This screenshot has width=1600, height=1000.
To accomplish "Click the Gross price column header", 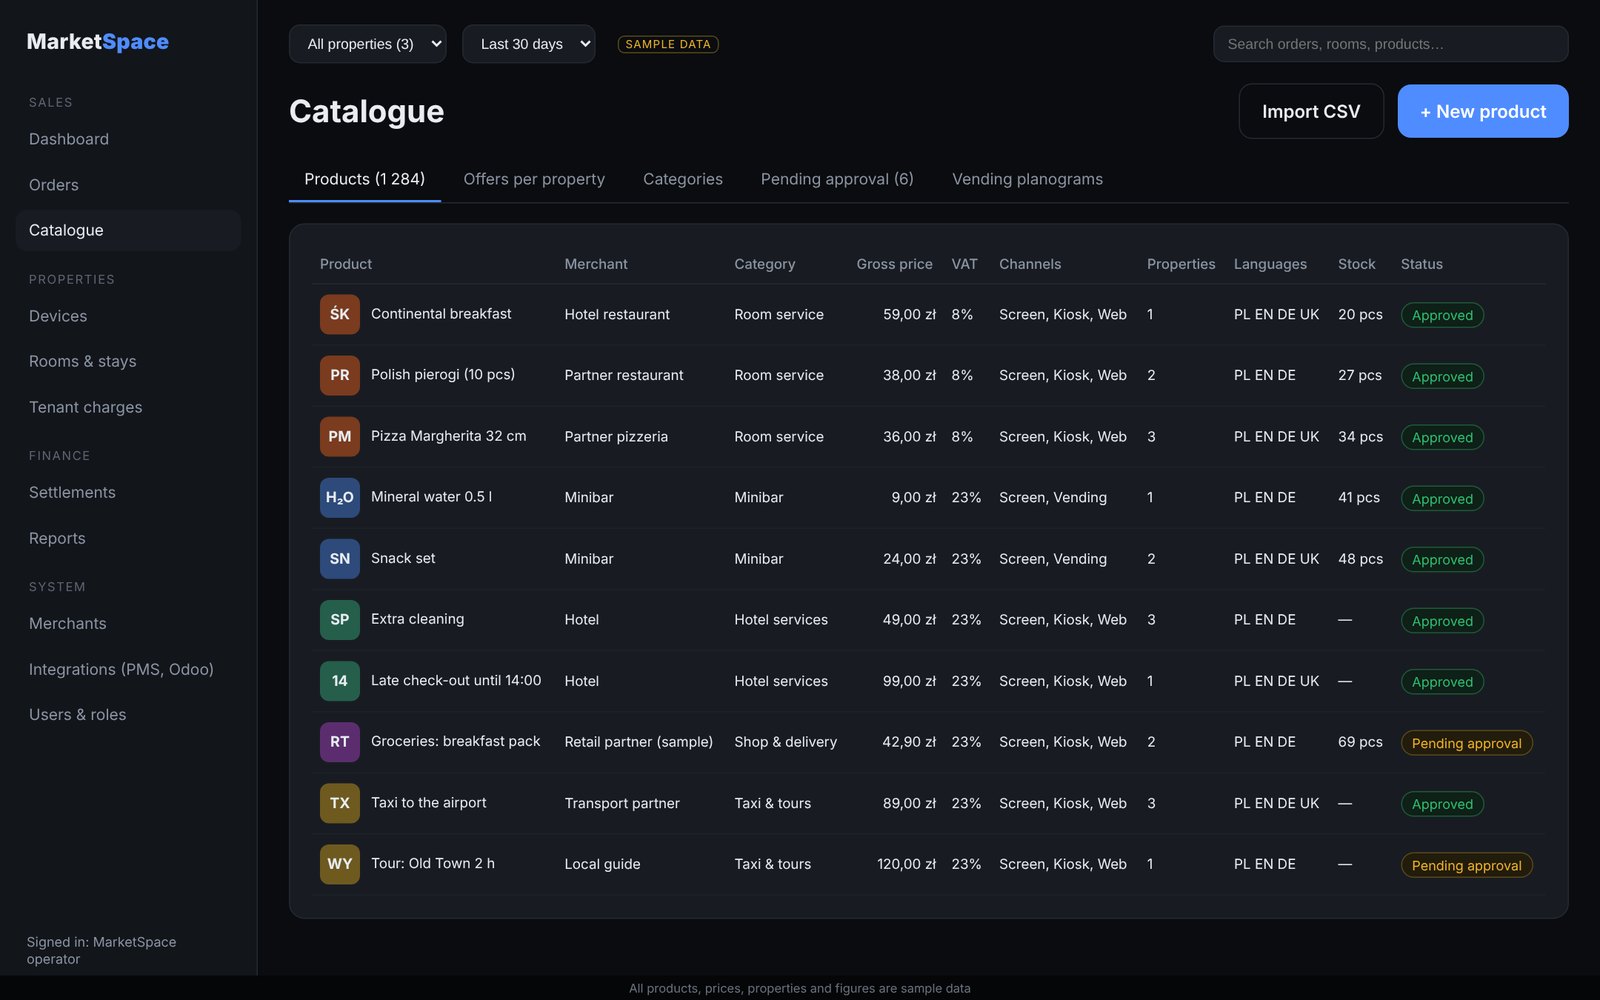I will click(894, 264).
